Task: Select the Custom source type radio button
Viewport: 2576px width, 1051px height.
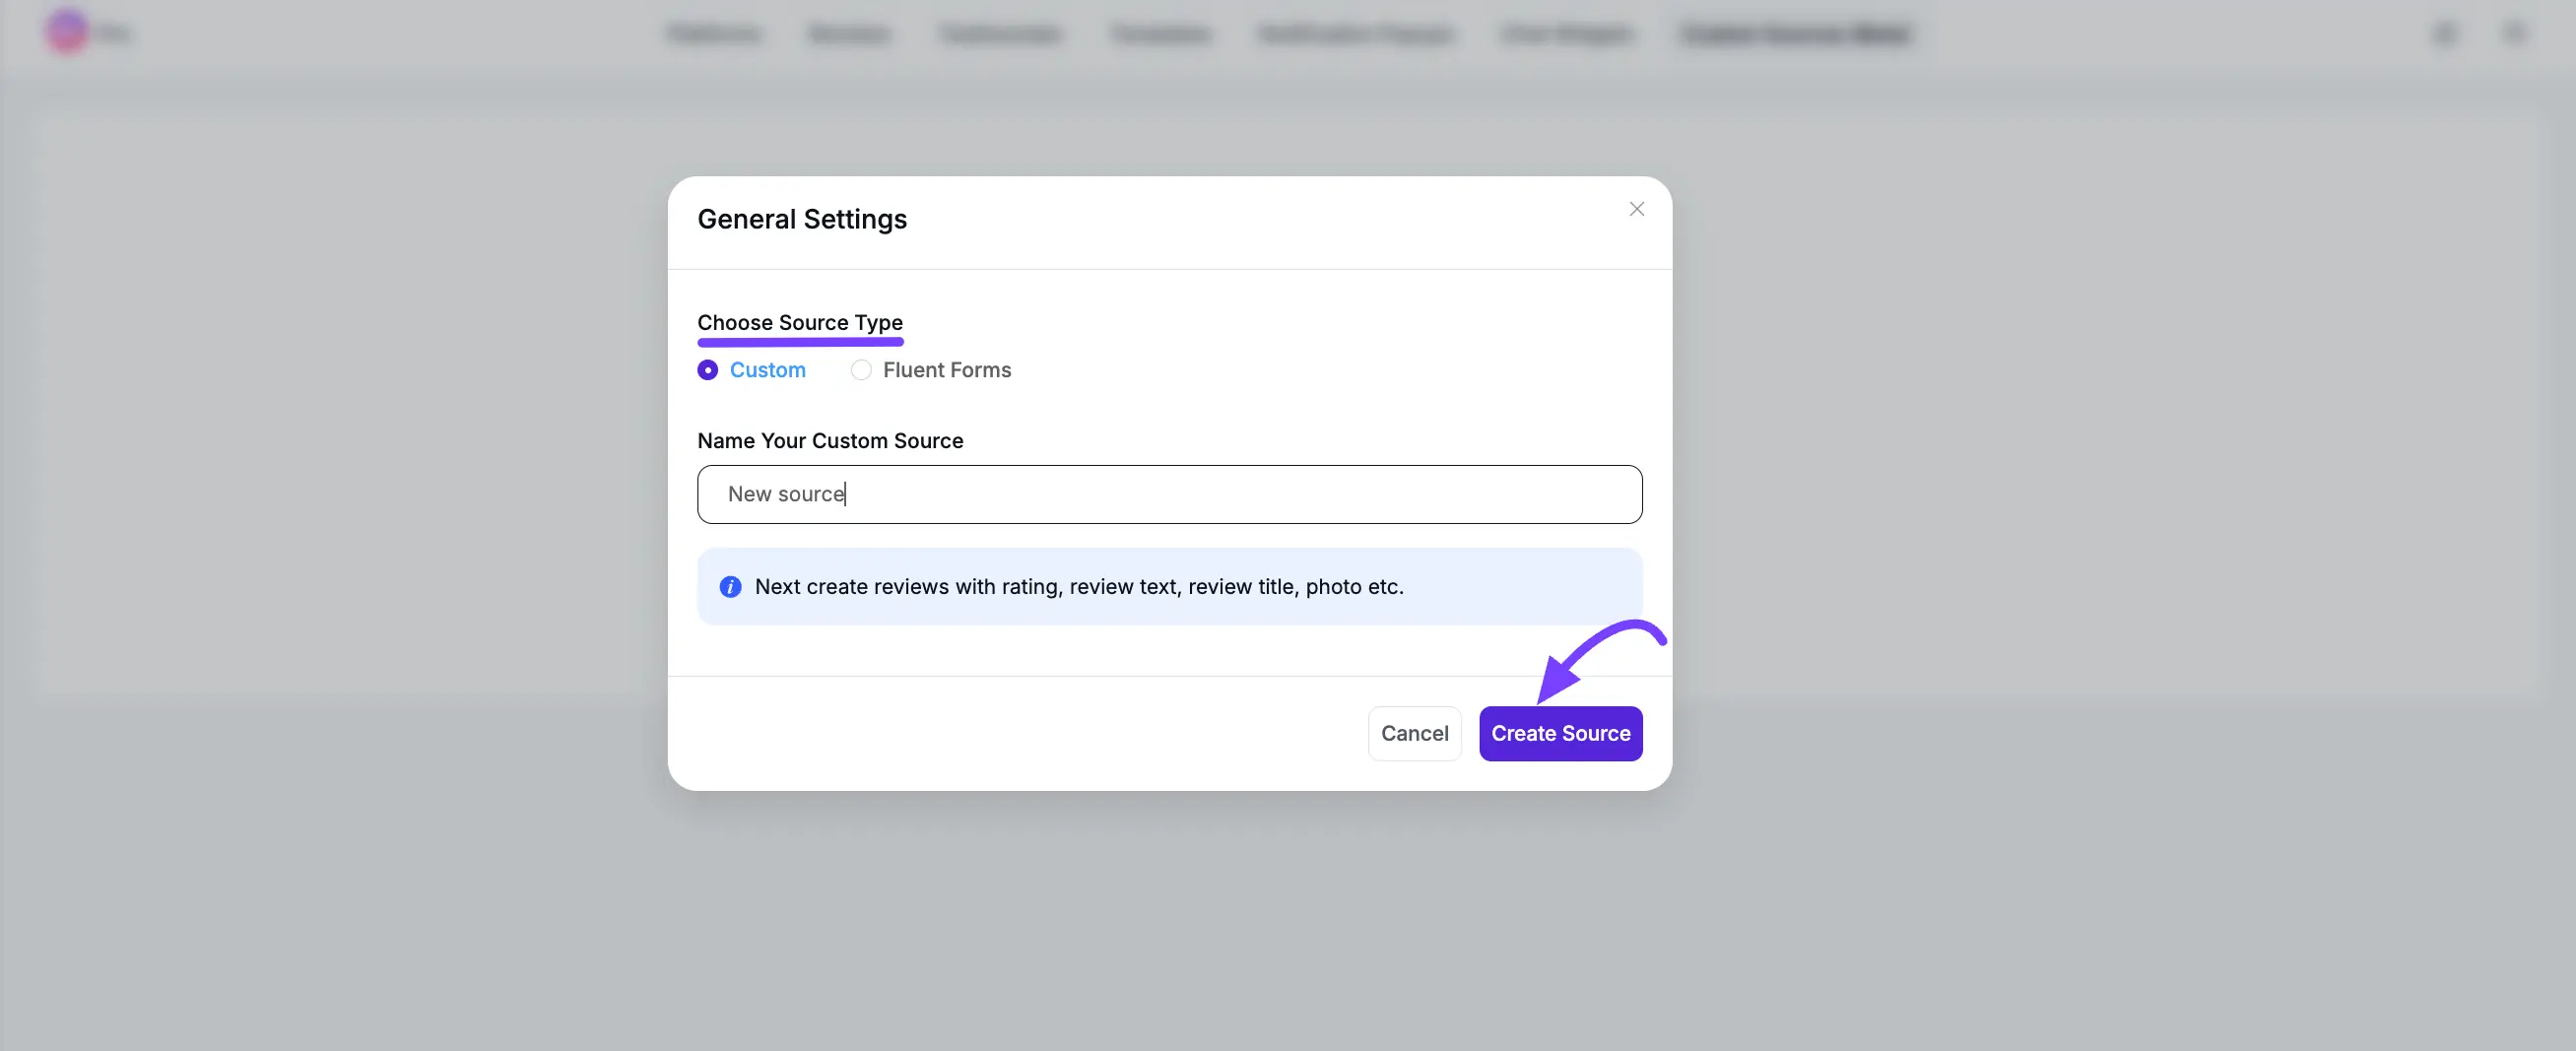Action: [x=708, y=370]
